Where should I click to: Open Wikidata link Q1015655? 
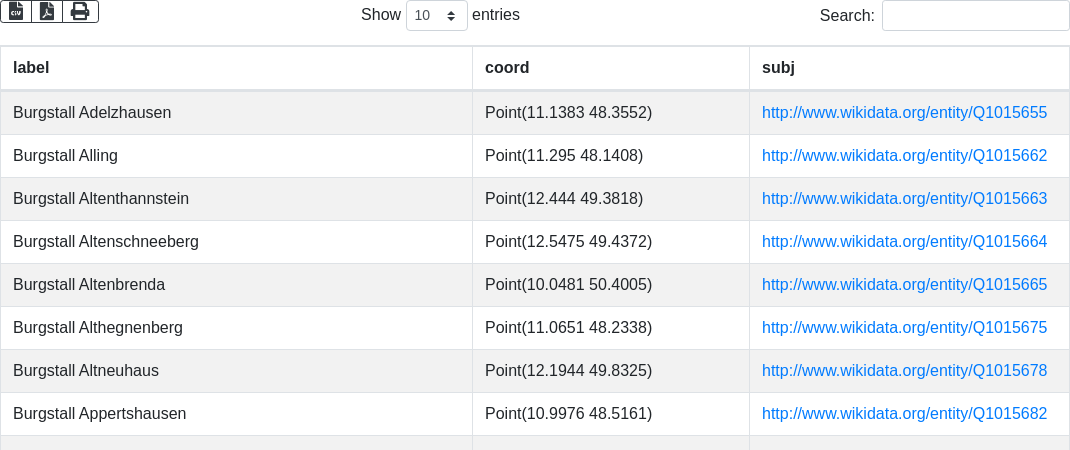[904, 113]
